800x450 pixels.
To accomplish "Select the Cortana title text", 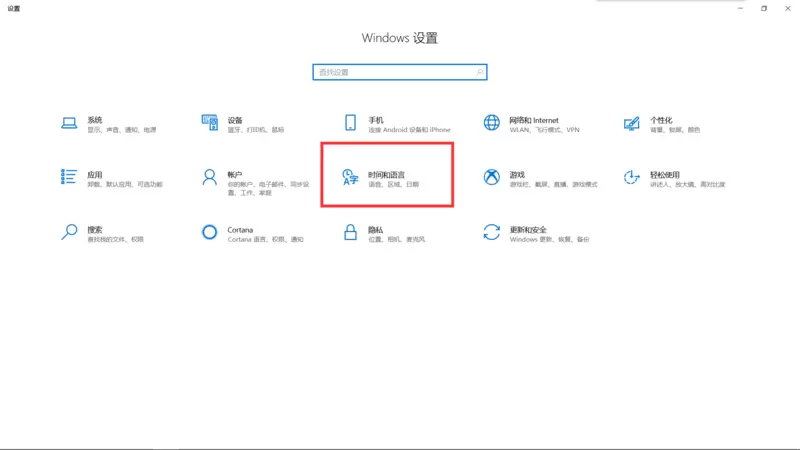I will pyautogui.click(x=240, y=230).
